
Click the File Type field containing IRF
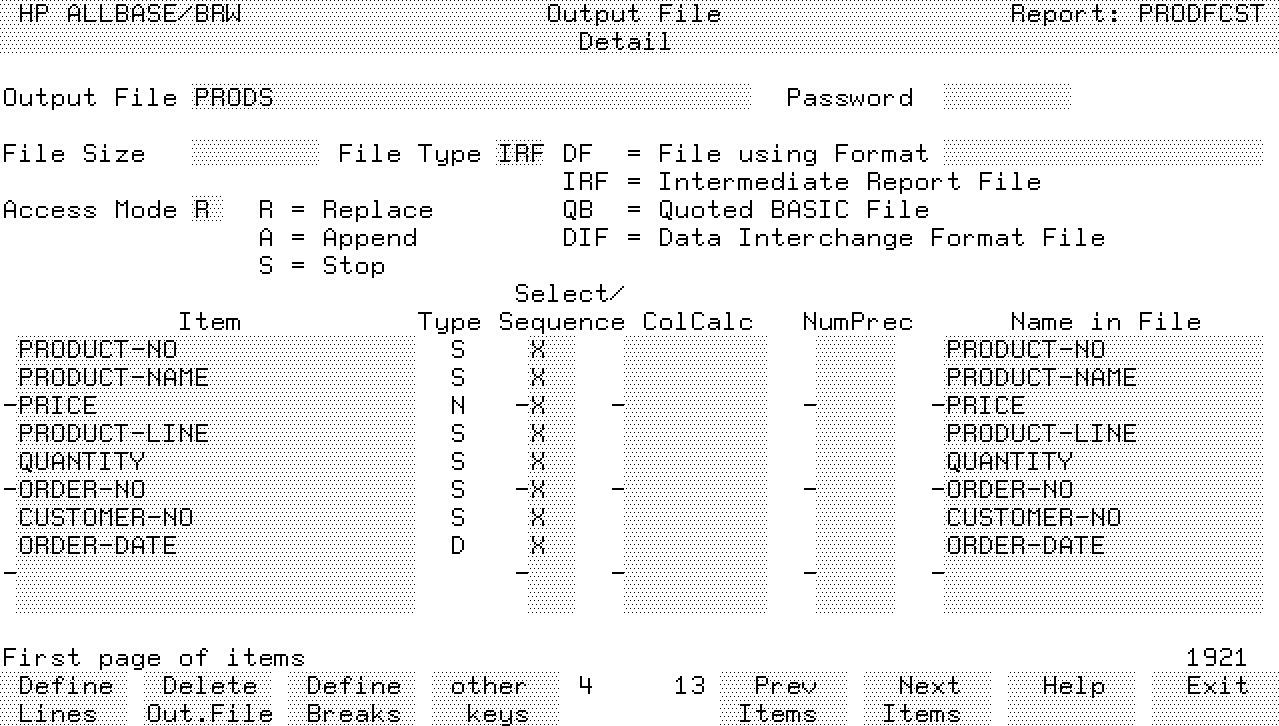[x=521, y=154]
